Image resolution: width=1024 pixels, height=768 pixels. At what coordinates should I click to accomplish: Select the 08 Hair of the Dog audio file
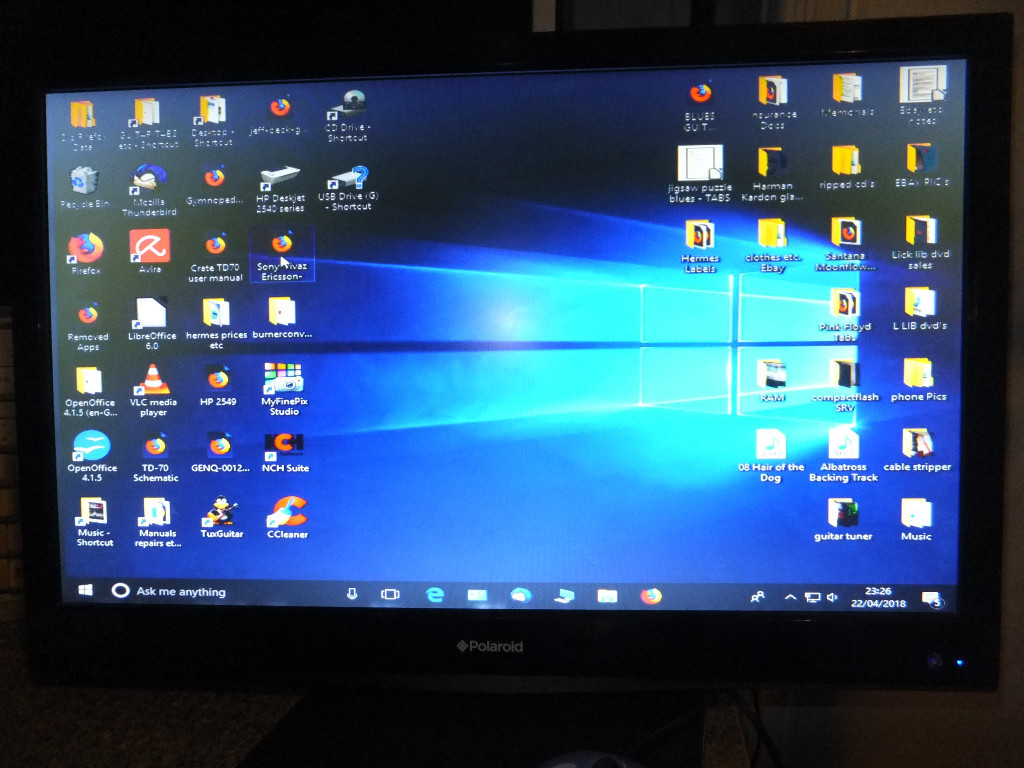point(771,456)
